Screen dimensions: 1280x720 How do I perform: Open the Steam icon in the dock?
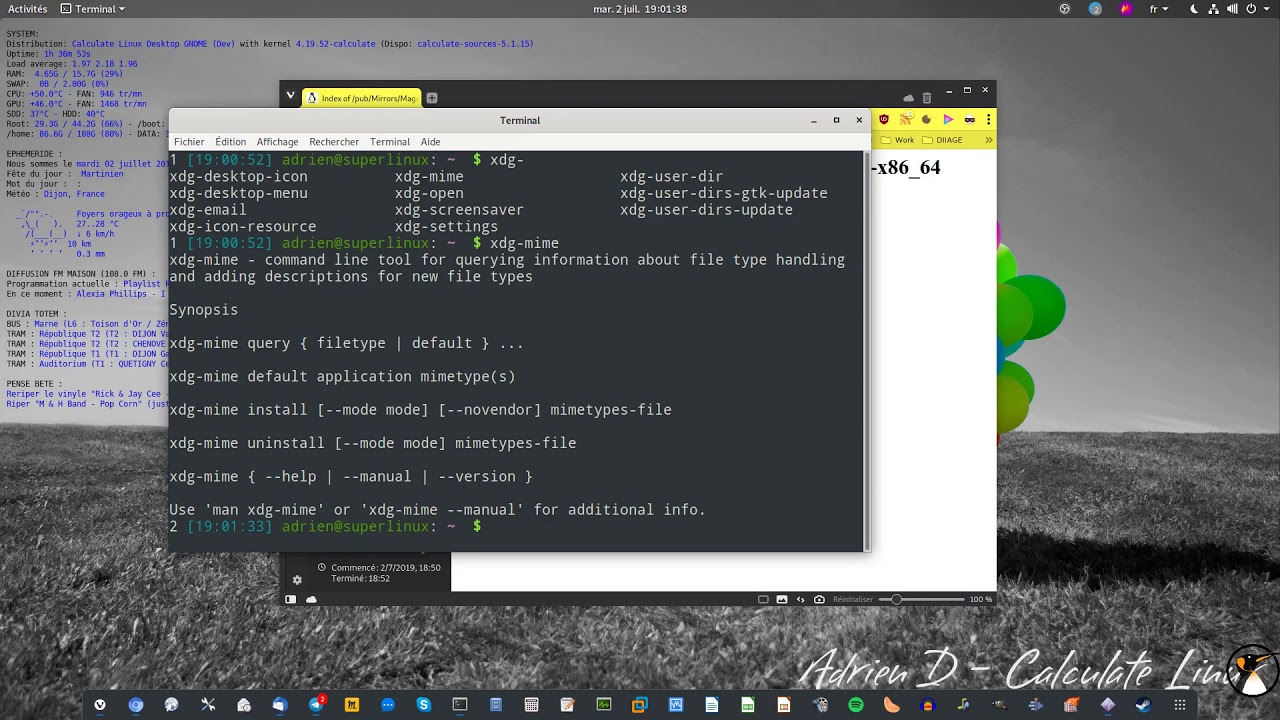click(x=1144, y=705)
